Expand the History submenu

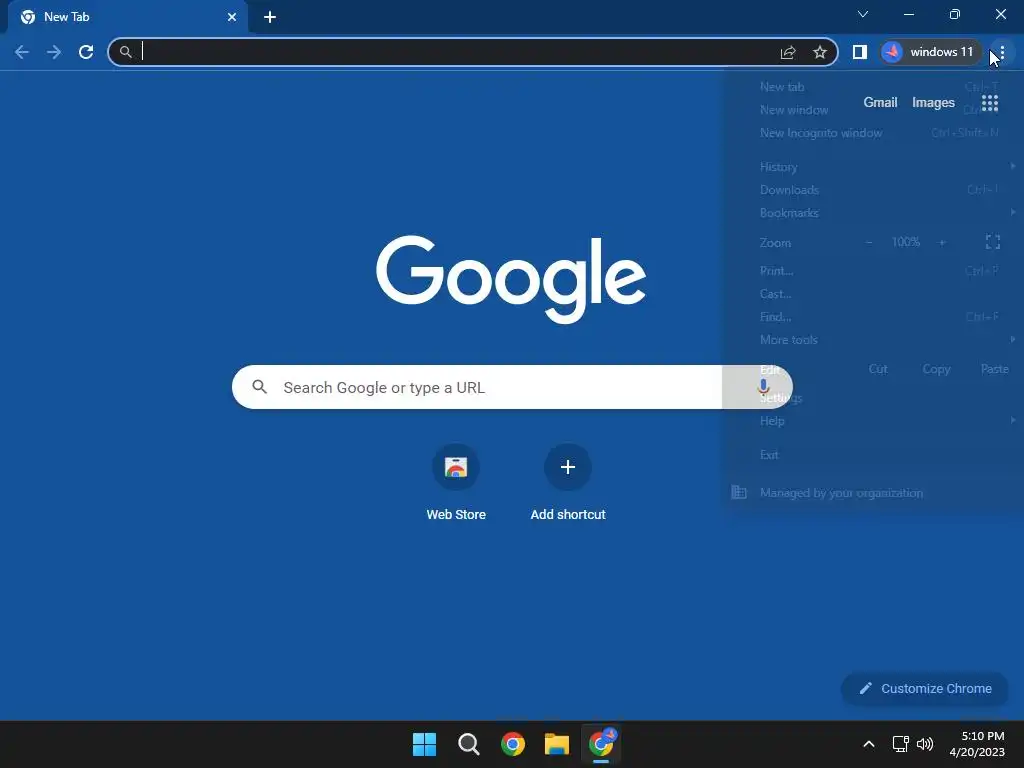click(872, 167)
